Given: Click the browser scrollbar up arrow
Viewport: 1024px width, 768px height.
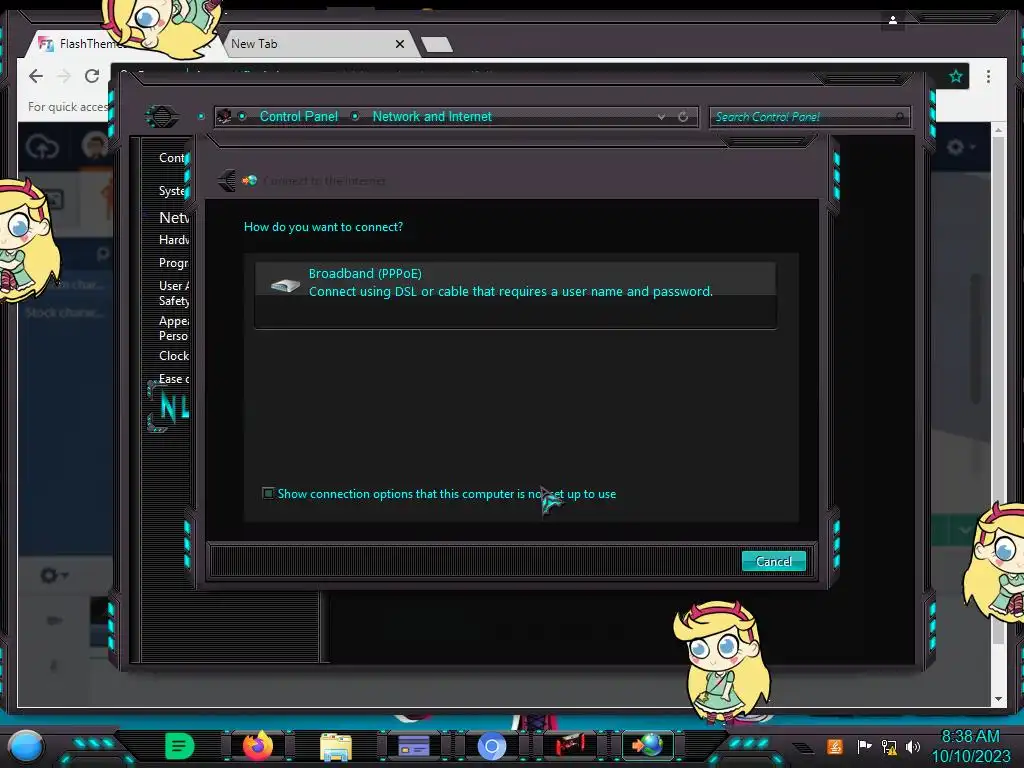Looking at the screenshot, I should pyautogui.click(x=998, y=130).
